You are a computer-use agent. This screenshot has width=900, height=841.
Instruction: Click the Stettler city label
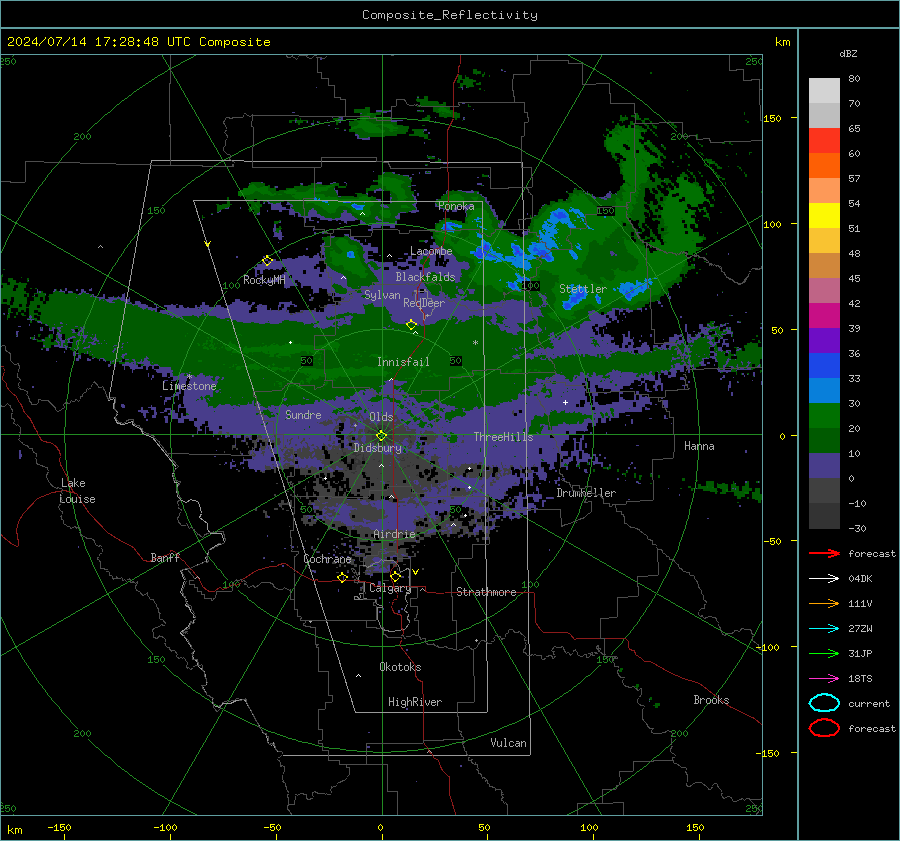click(x=583, y=289)
